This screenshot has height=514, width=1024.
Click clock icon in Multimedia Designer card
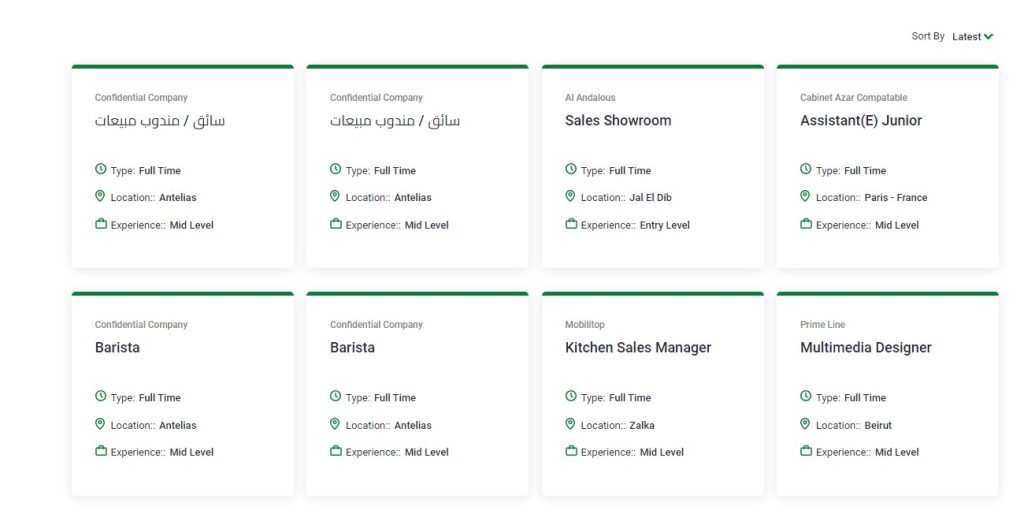(806, 397)
